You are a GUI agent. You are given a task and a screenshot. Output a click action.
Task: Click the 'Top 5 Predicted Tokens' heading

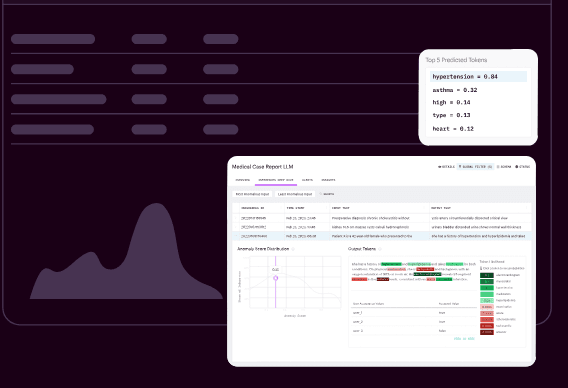tap(456, 60)
